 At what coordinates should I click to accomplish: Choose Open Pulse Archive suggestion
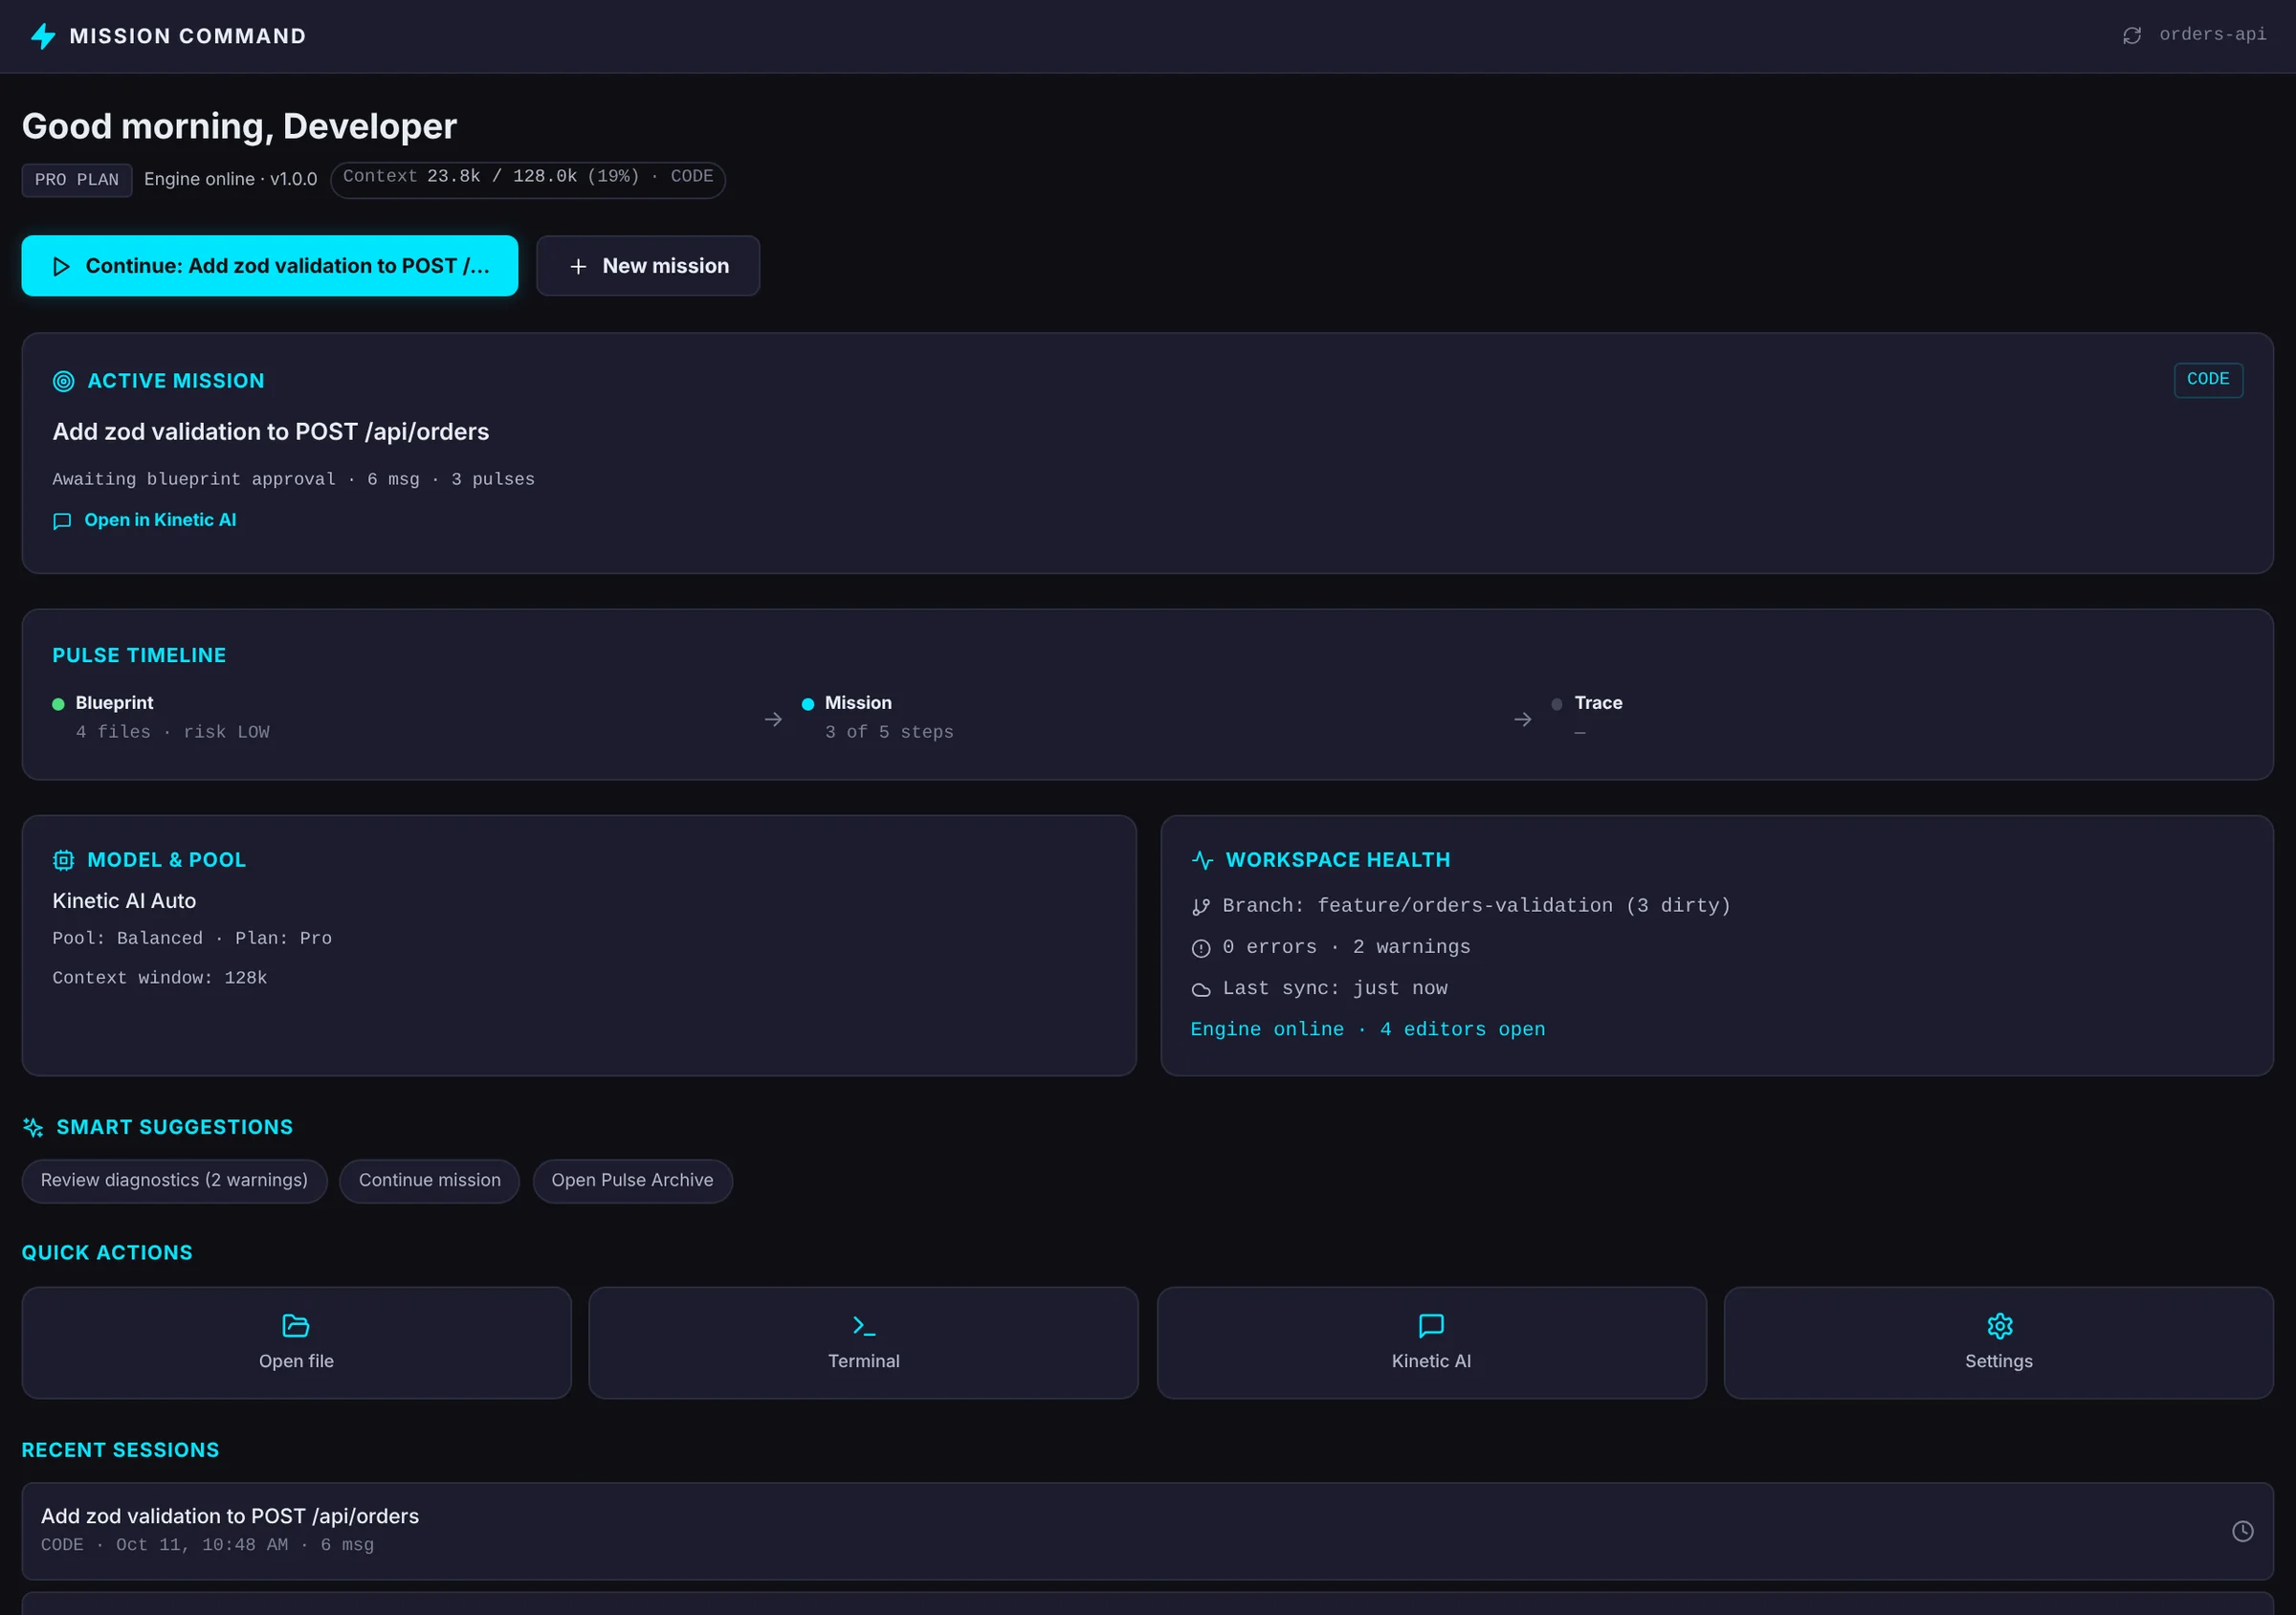pyautogui.click(x=632, y=1181)
